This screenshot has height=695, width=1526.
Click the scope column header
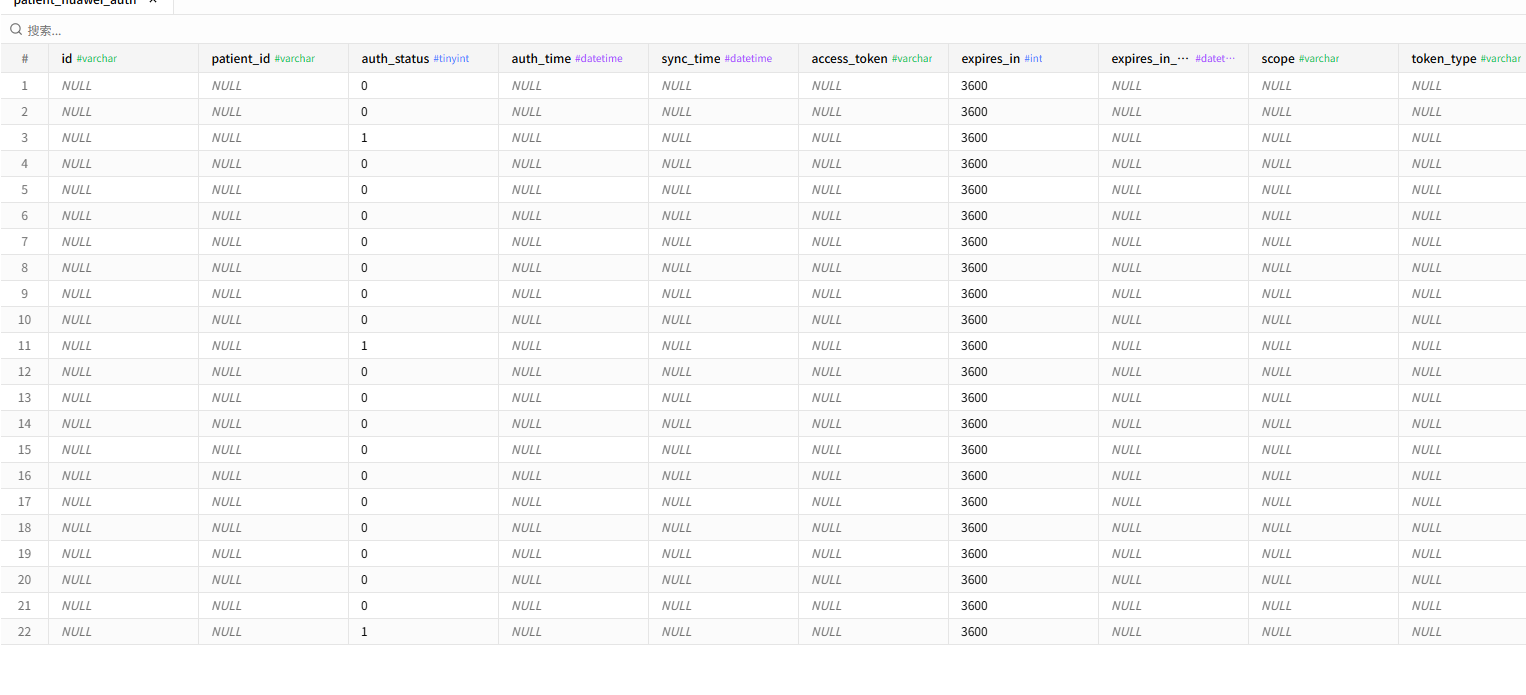(x=1324, y=59)
